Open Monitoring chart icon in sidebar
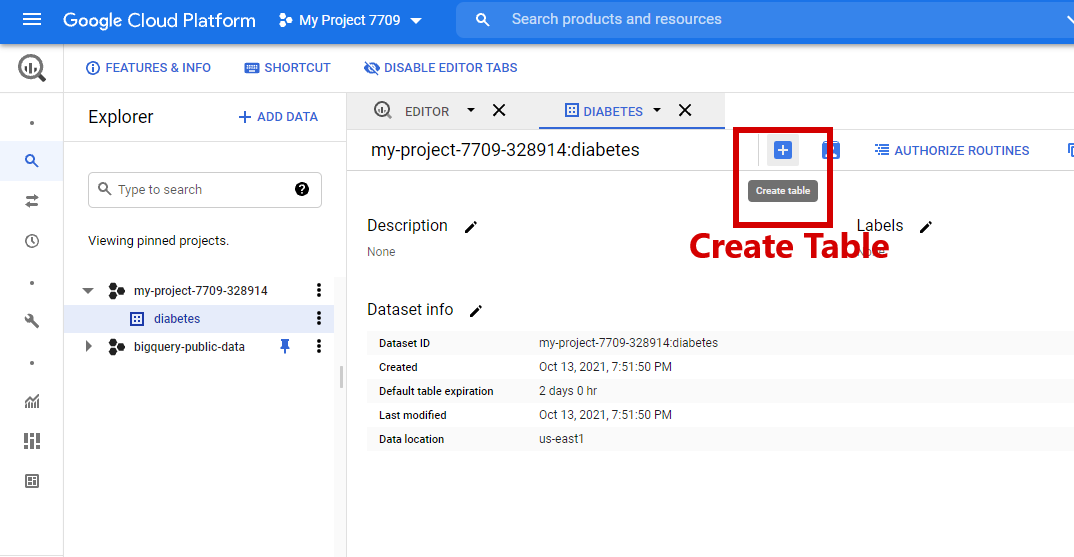The height and width of the screenshot is (557, 1074). coord(32,401)
